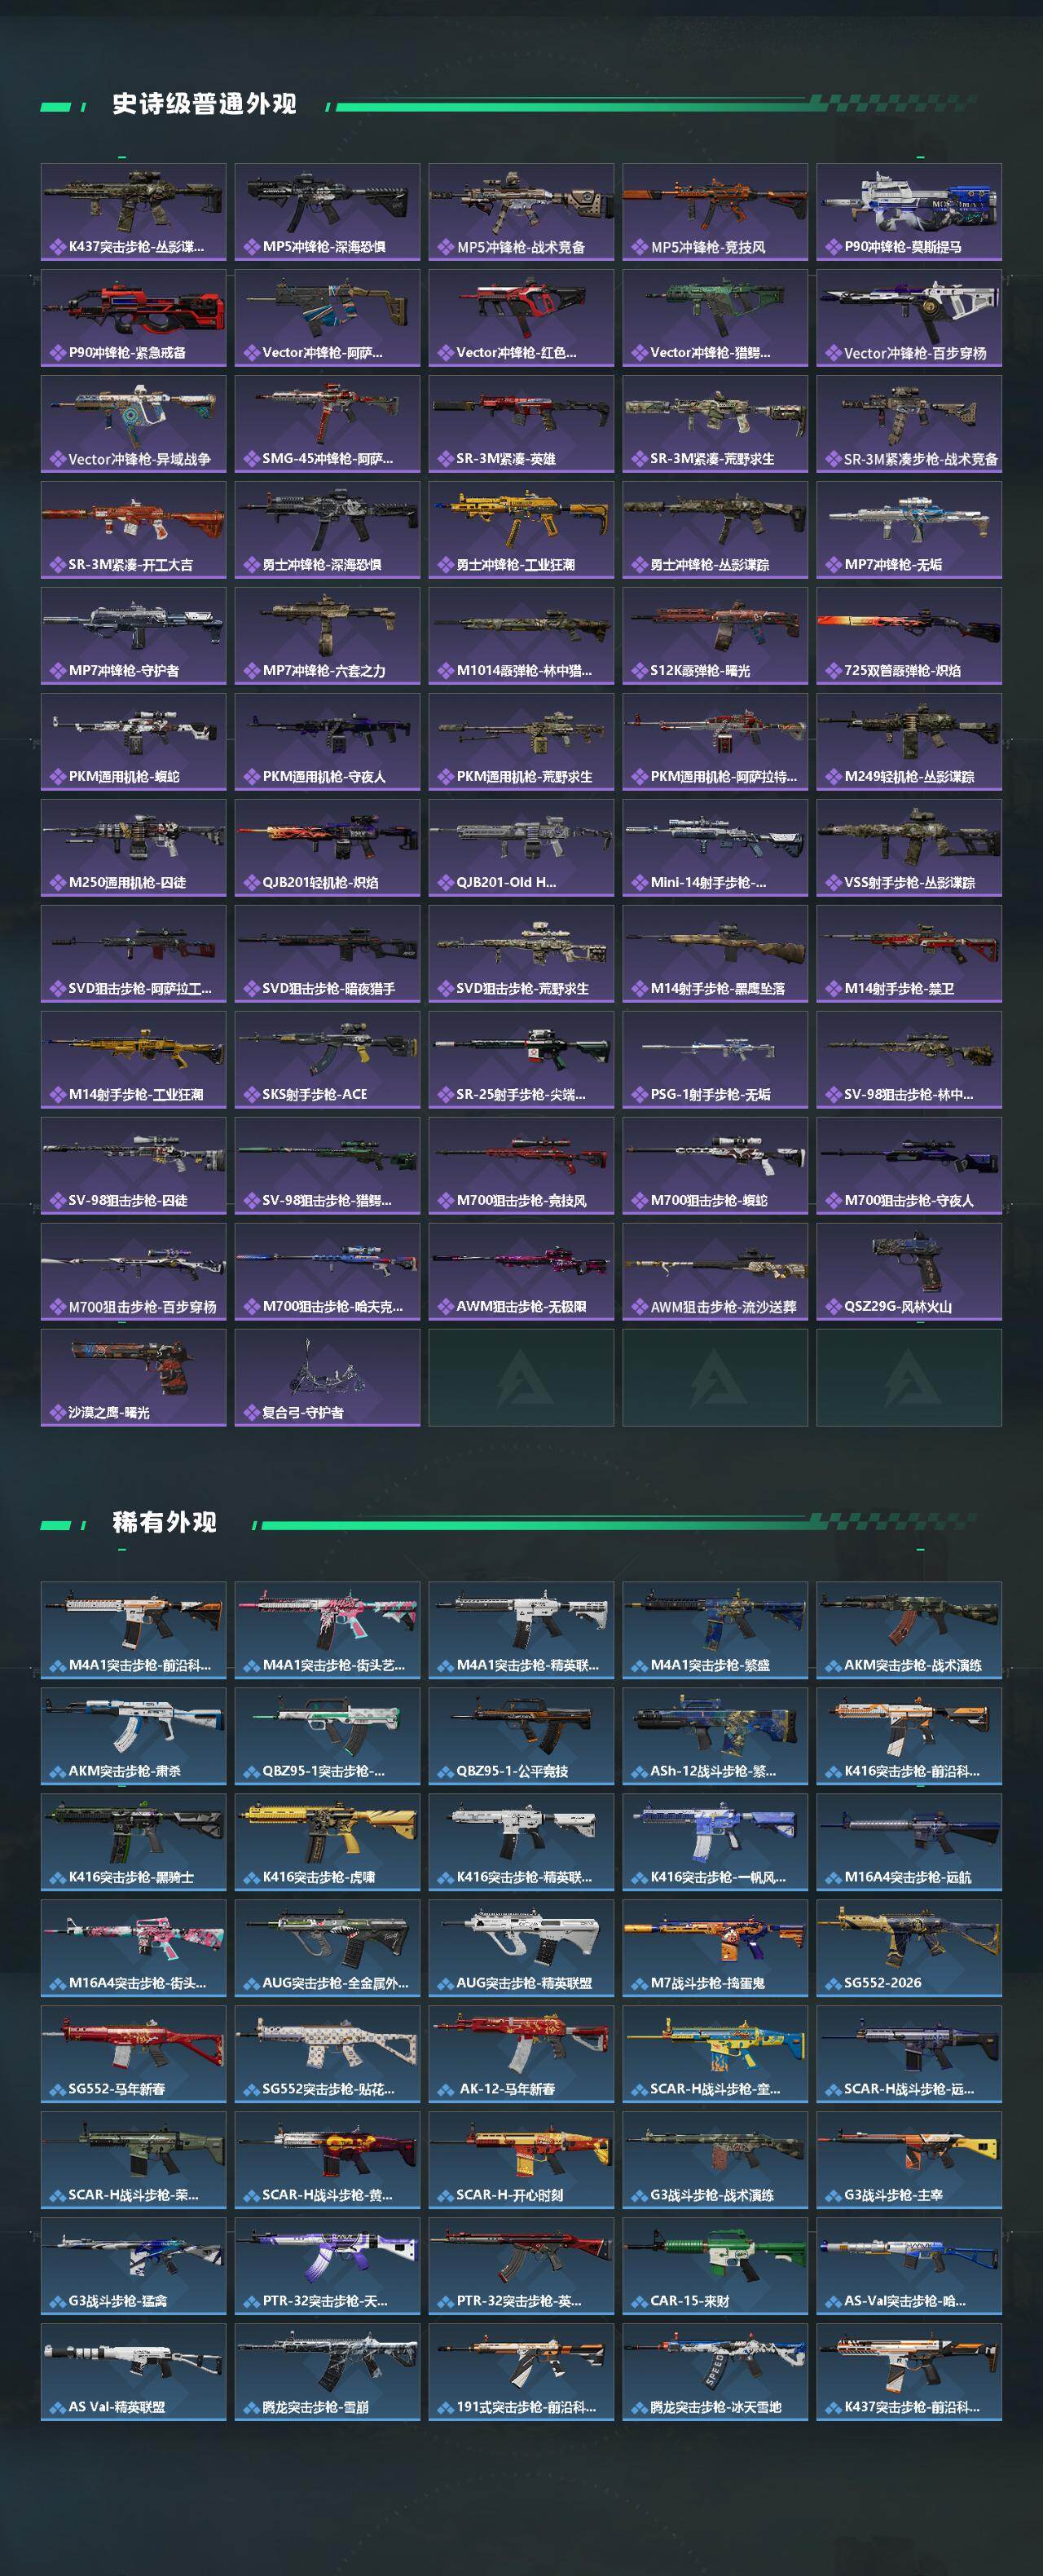Select the 腾龙突击步枪-冰天雪地 skin
The height and width of the screenshot is (2576, 1043).
tap(715, 2372)
